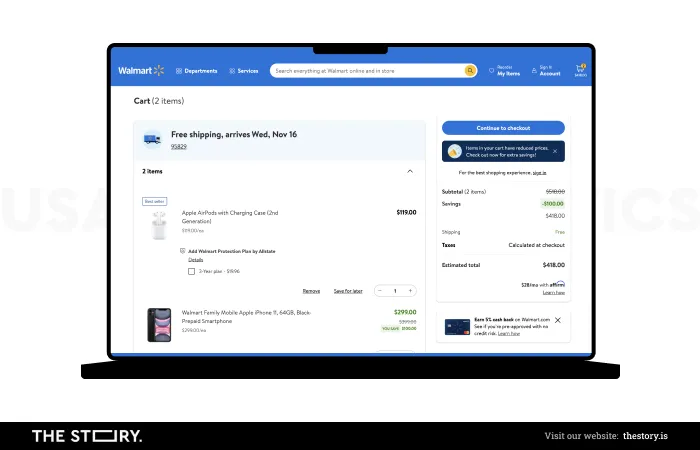
Task: Open Apple AirPods with Charging Case title
Action: [230, 217]
